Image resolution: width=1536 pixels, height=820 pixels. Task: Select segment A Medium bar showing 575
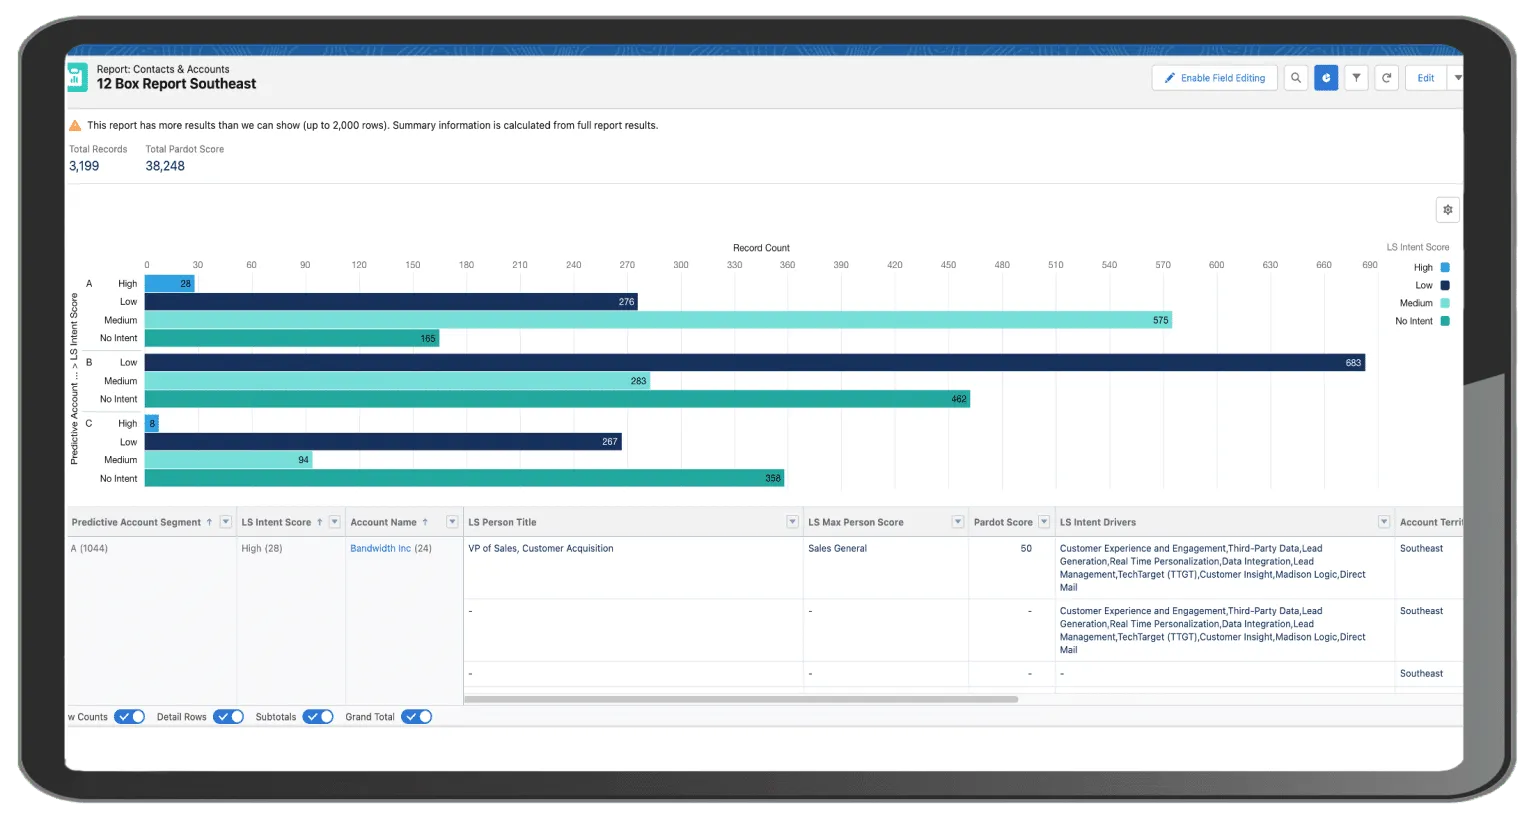click(658, 320)
